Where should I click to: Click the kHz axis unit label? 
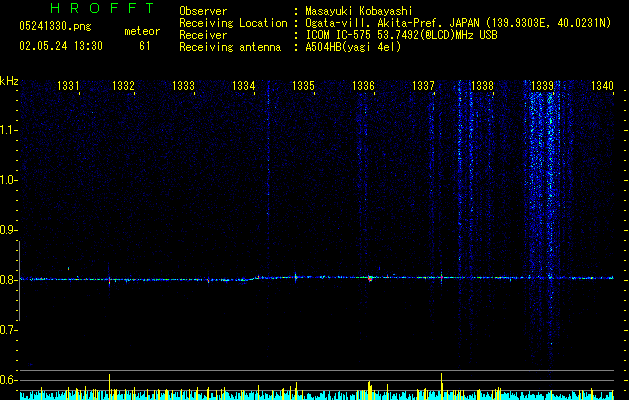pos(9,81)
